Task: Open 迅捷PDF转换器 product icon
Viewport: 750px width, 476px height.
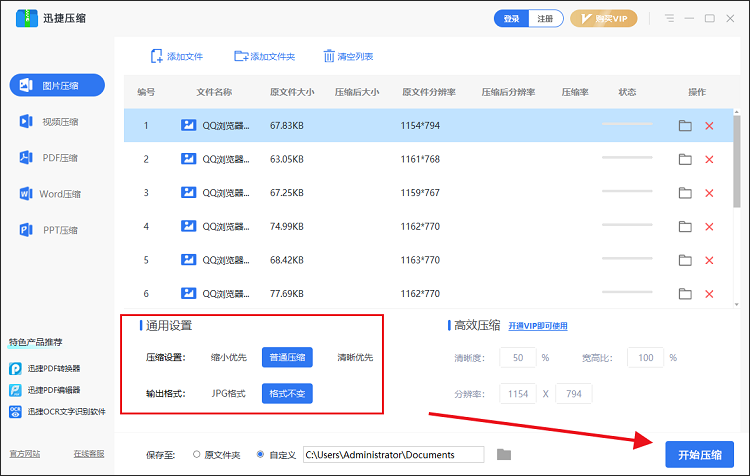Action: pyautogui.click(x=15, y=368)
